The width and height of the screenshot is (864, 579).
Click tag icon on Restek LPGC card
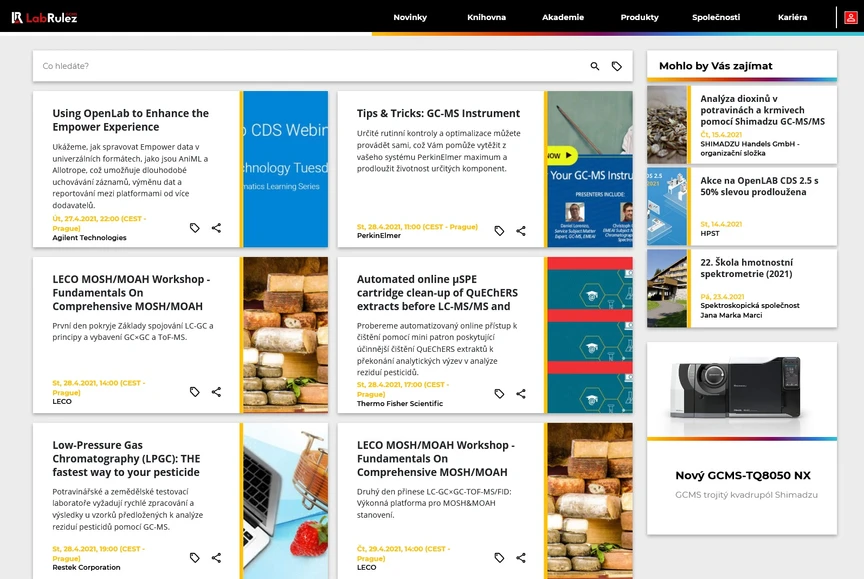pos(195,558)
